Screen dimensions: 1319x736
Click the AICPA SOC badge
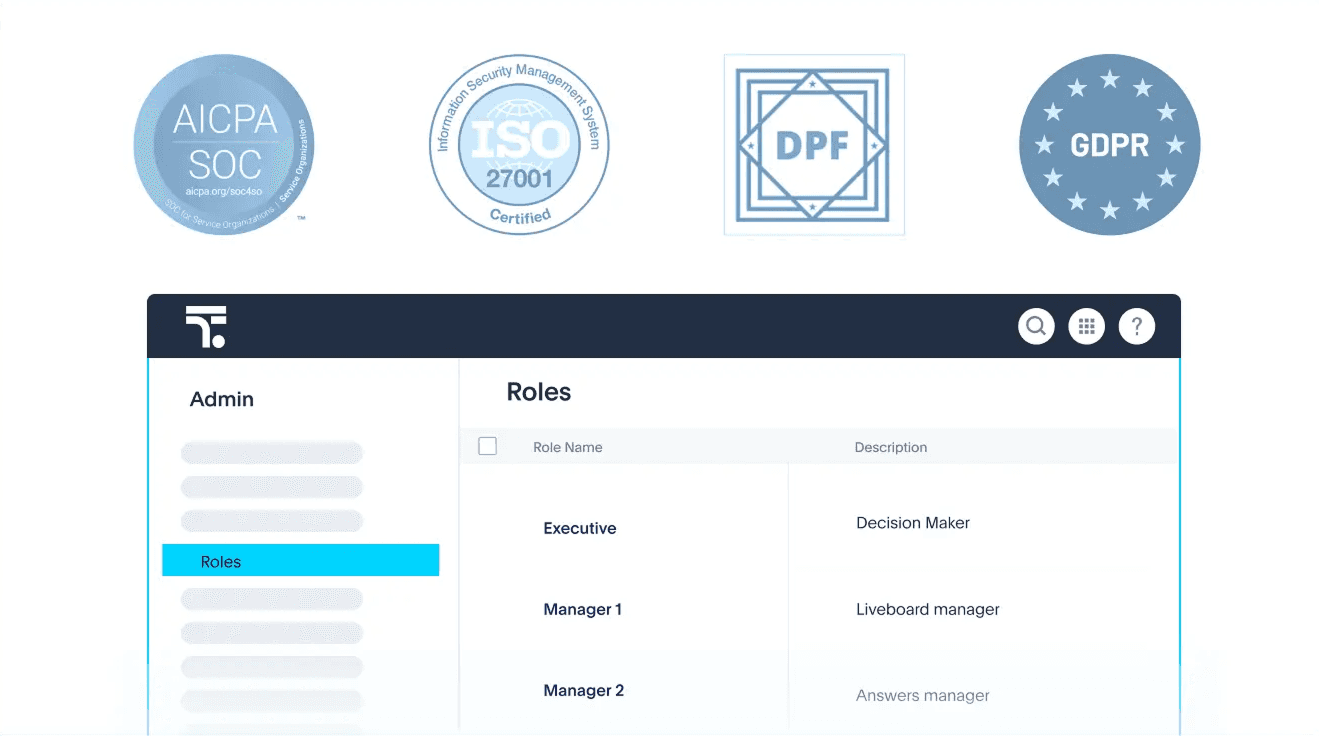[x=224, y=145]
